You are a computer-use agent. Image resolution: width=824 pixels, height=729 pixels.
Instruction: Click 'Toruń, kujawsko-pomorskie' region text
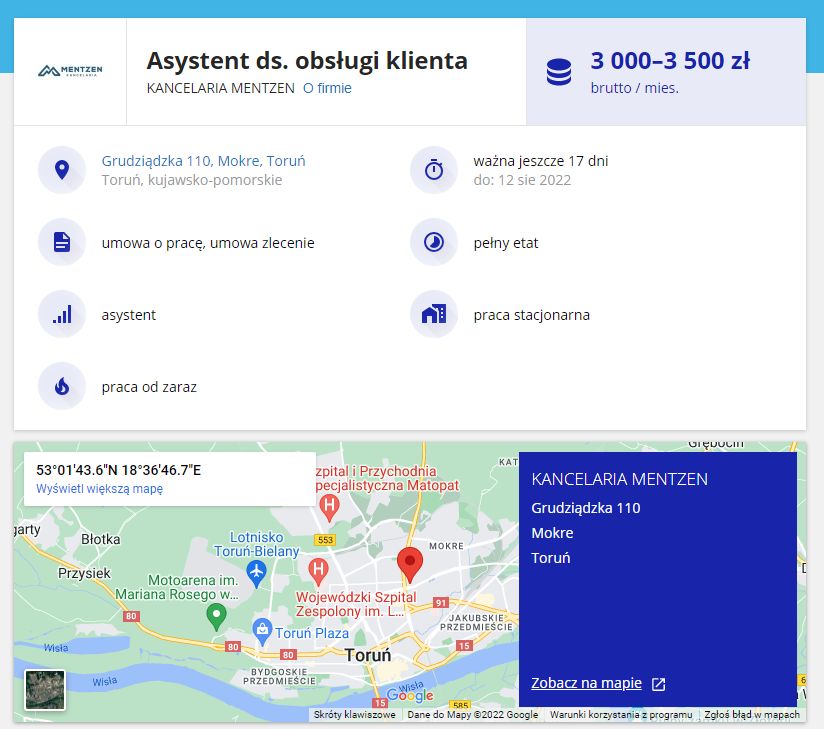click(x=192, y=180)
